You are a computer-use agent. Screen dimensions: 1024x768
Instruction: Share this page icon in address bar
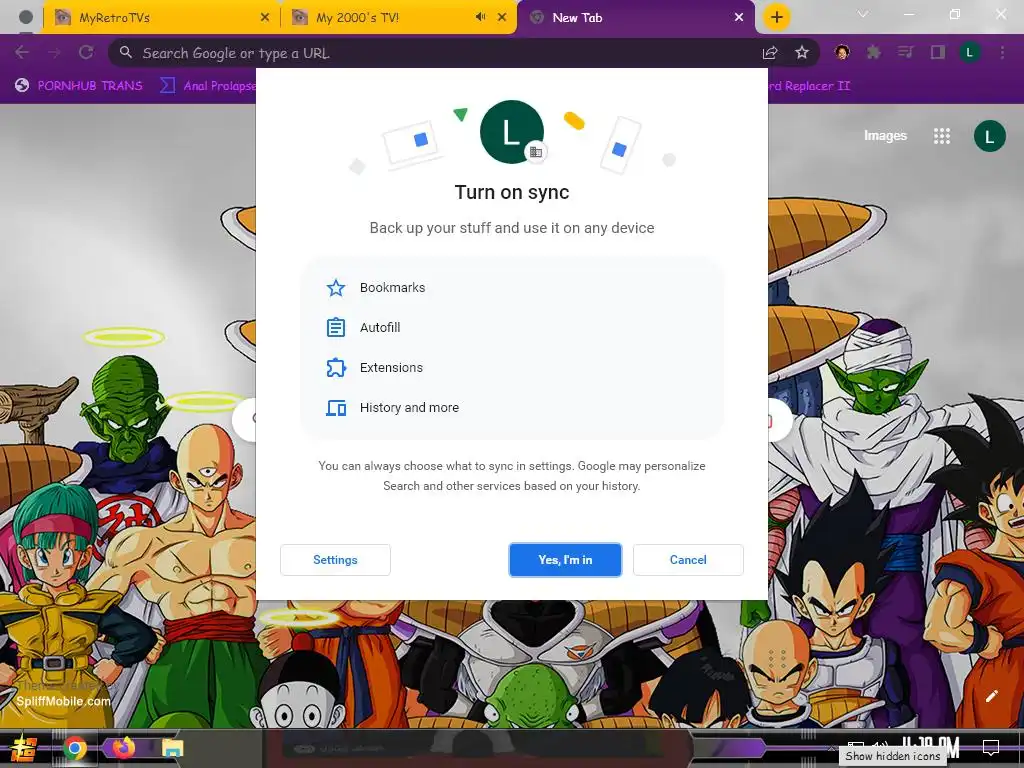(x=770, y=53)
